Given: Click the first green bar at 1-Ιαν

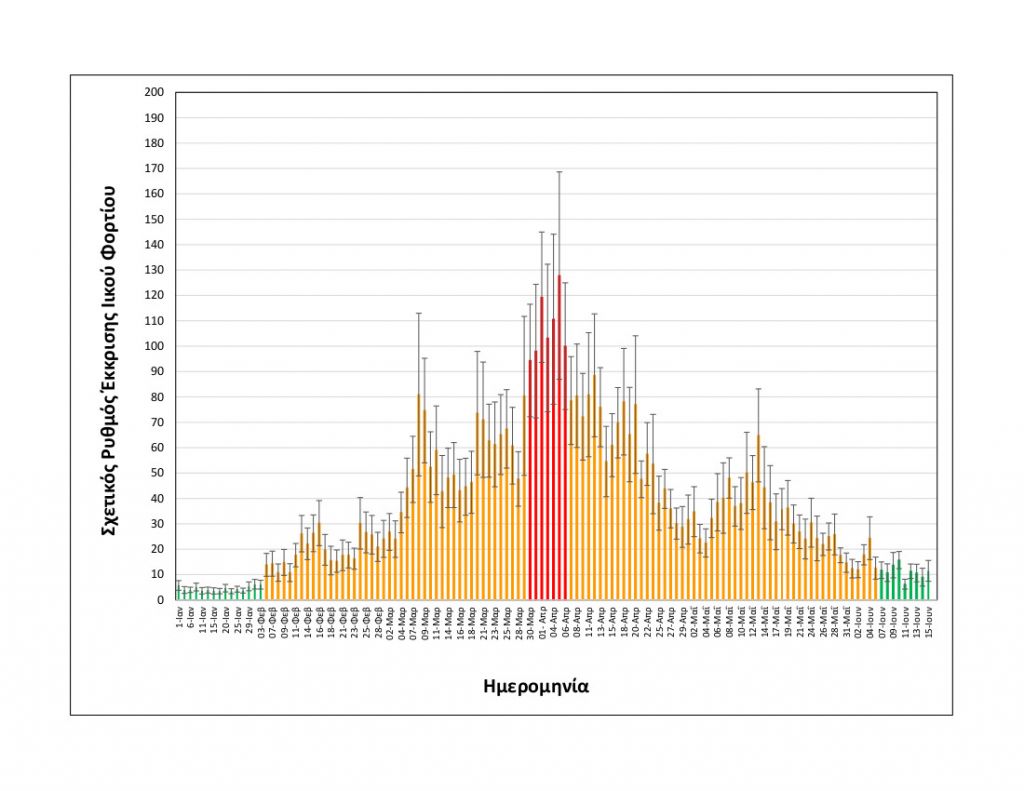Looking at the screenshot, I should tap(178, 594).
